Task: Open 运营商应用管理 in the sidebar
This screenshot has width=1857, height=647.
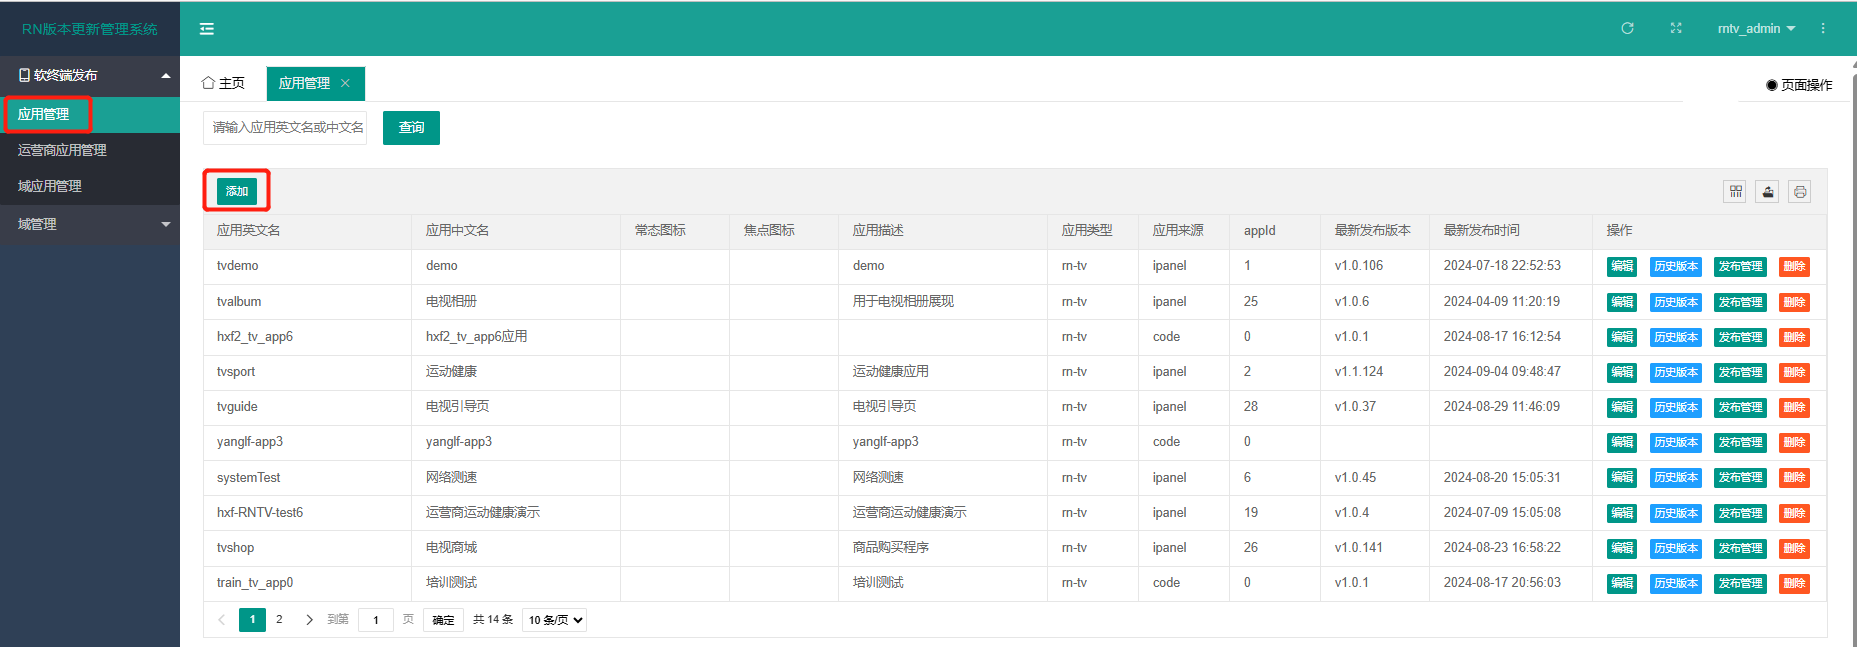Action: pyautogui.click(x=62, y=150)
